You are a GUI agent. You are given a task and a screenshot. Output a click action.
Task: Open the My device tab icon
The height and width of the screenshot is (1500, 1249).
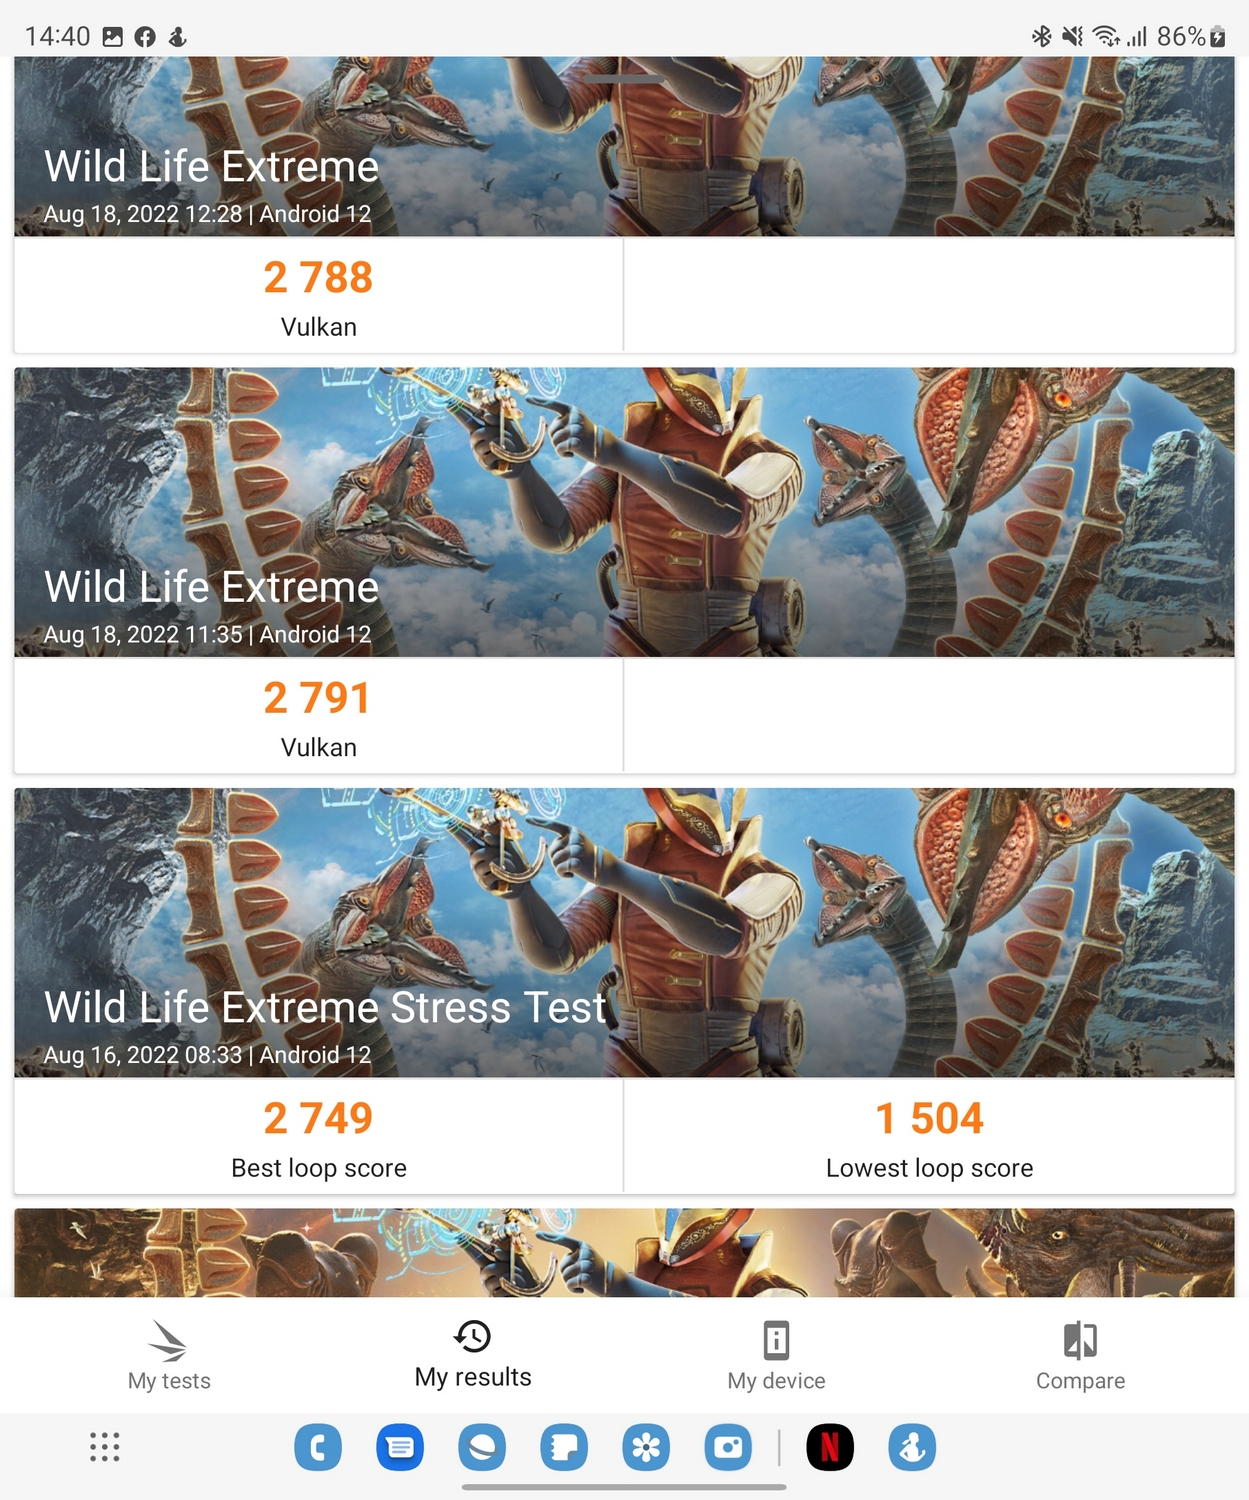(776, 1340)
